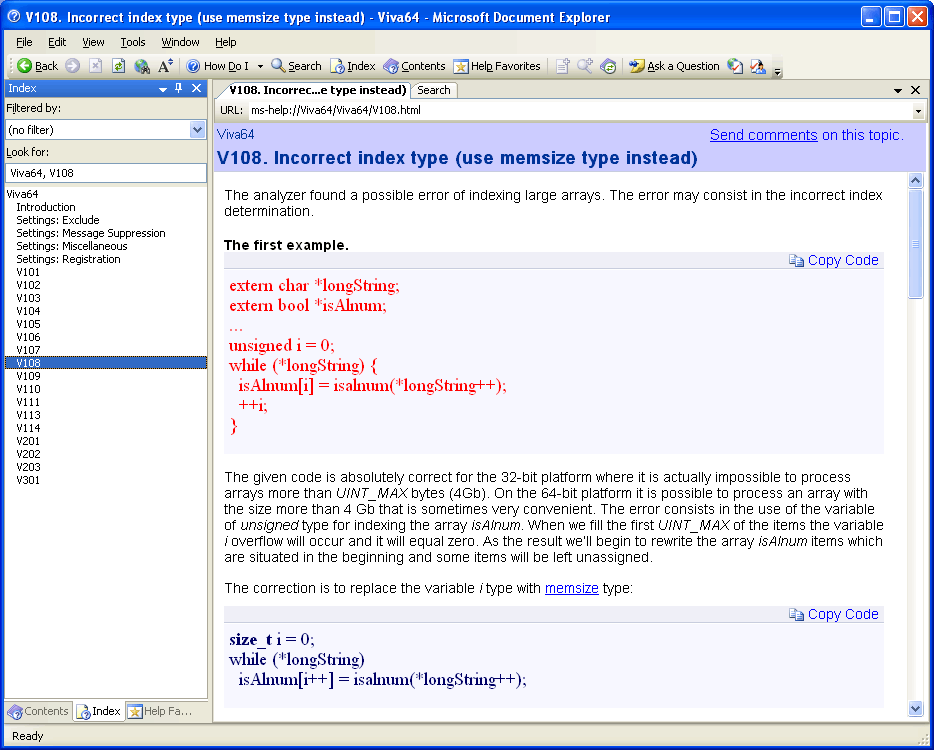
Task: Select Settings: Miscellaneous index entry
Action: click(x=71, y=247)
